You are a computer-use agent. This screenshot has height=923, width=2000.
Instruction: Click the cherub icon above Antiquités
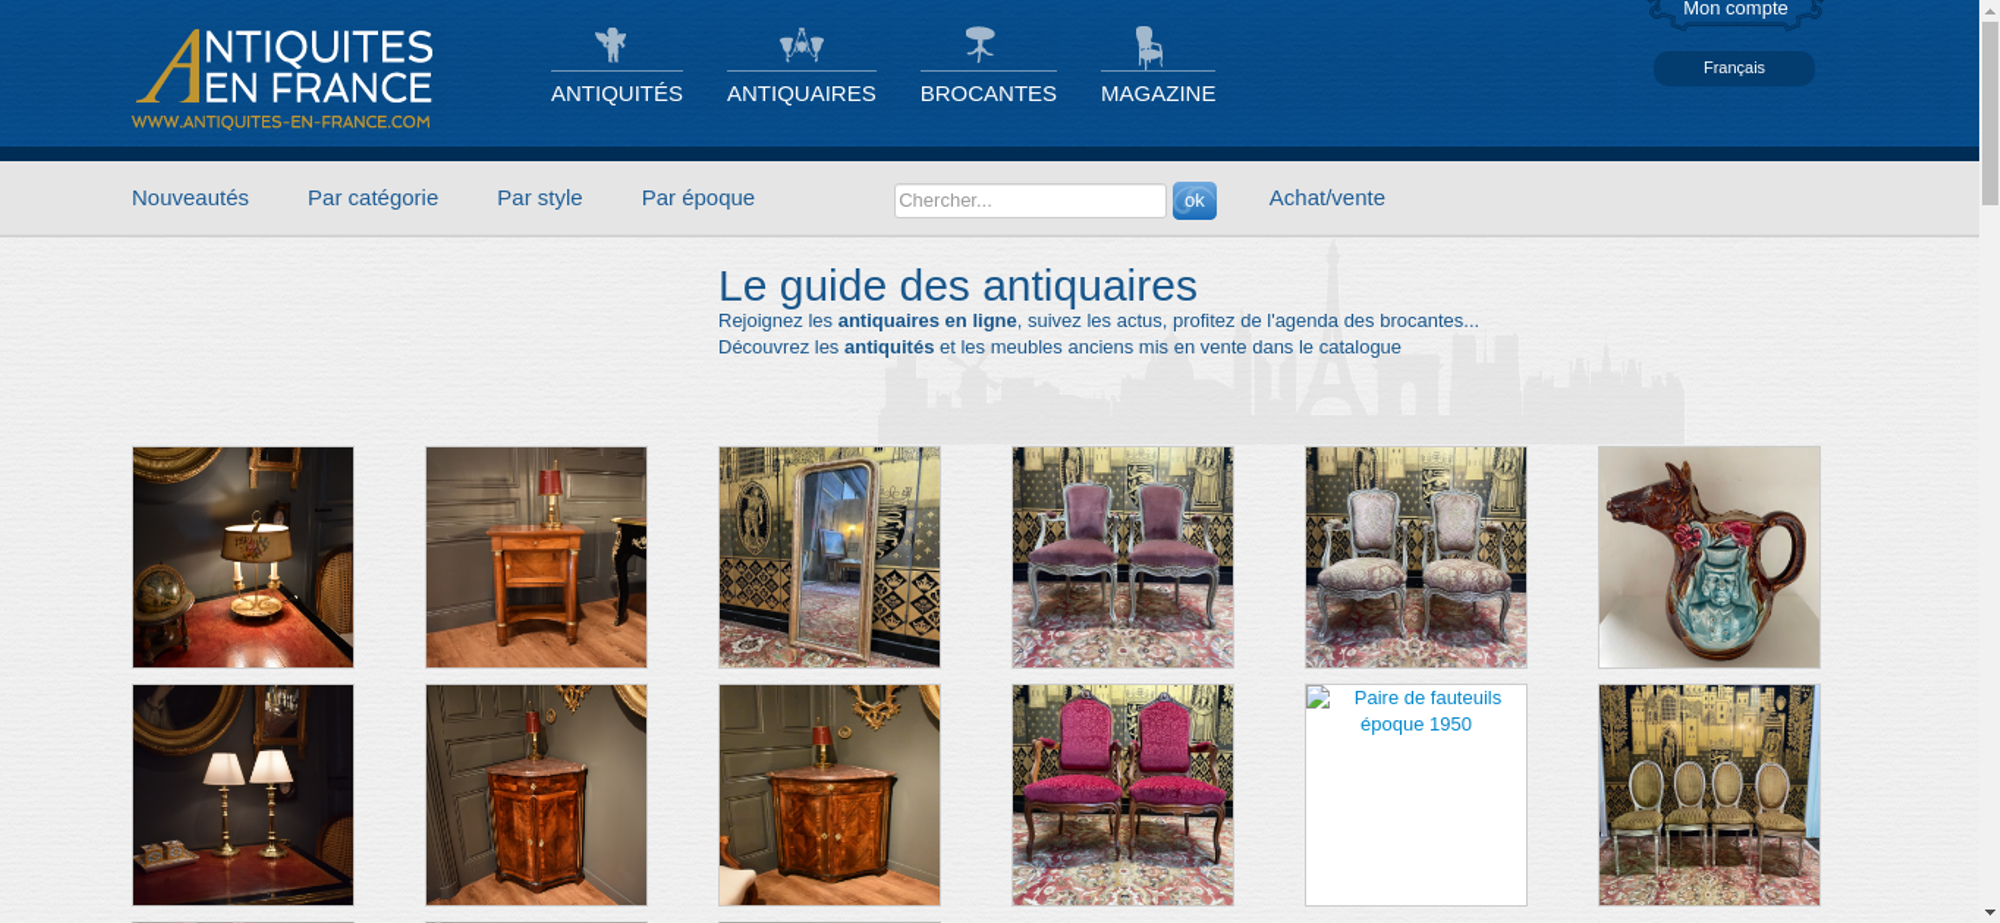610,45
